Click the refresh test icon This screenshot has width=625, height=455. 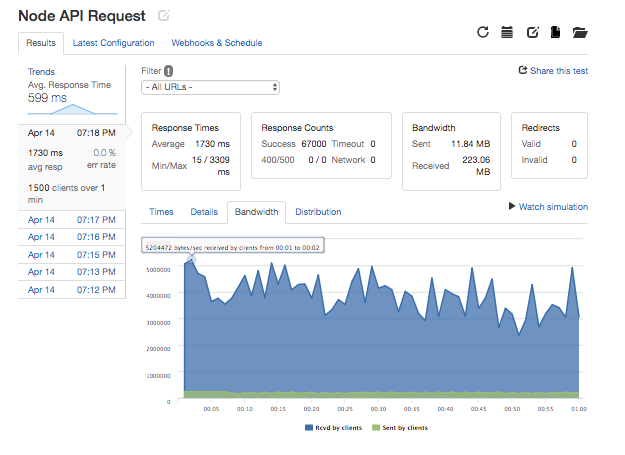[483, 32]
